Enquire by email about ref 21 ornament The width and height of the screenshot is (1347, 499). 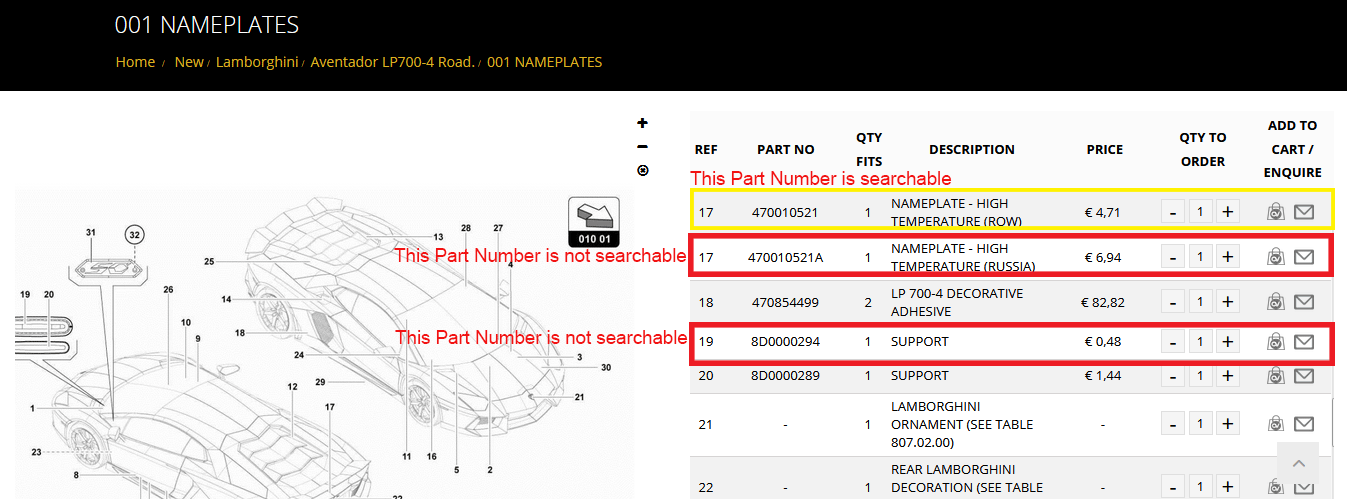tap(1304, 424)
